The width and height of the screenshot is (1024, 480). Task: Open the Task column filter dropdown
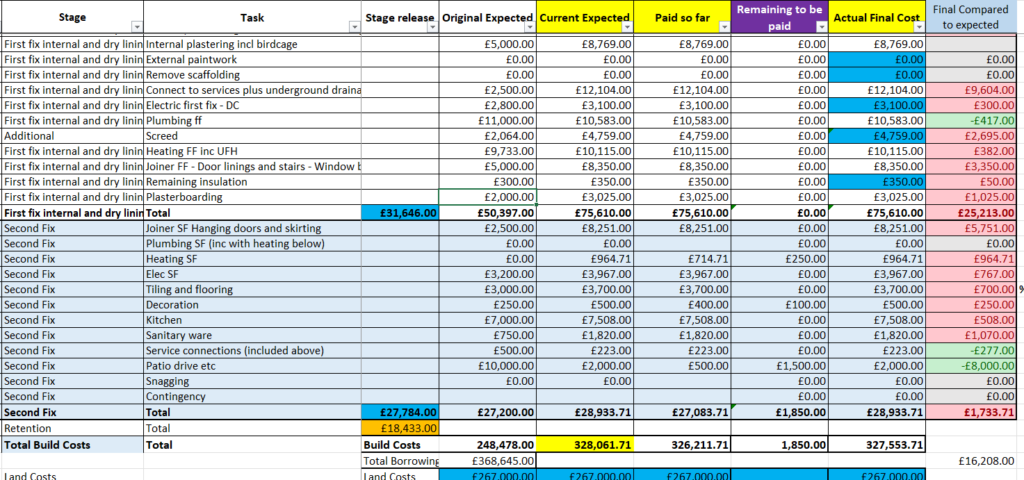pos(355,28)
